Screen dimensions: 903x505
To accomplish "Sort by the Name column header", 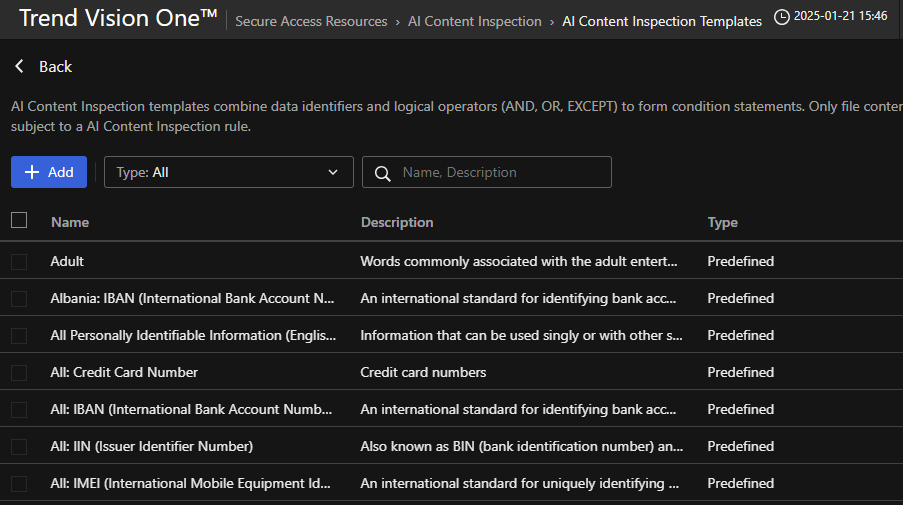I will (70, 222).
